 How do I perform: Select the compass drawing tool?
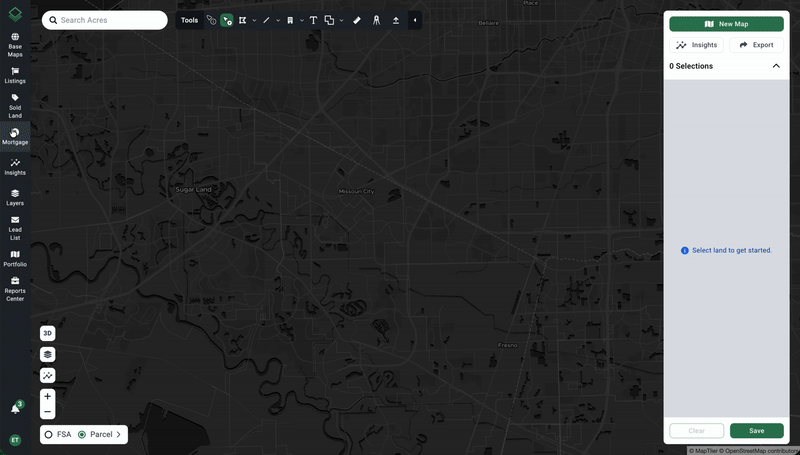(376, 20)
